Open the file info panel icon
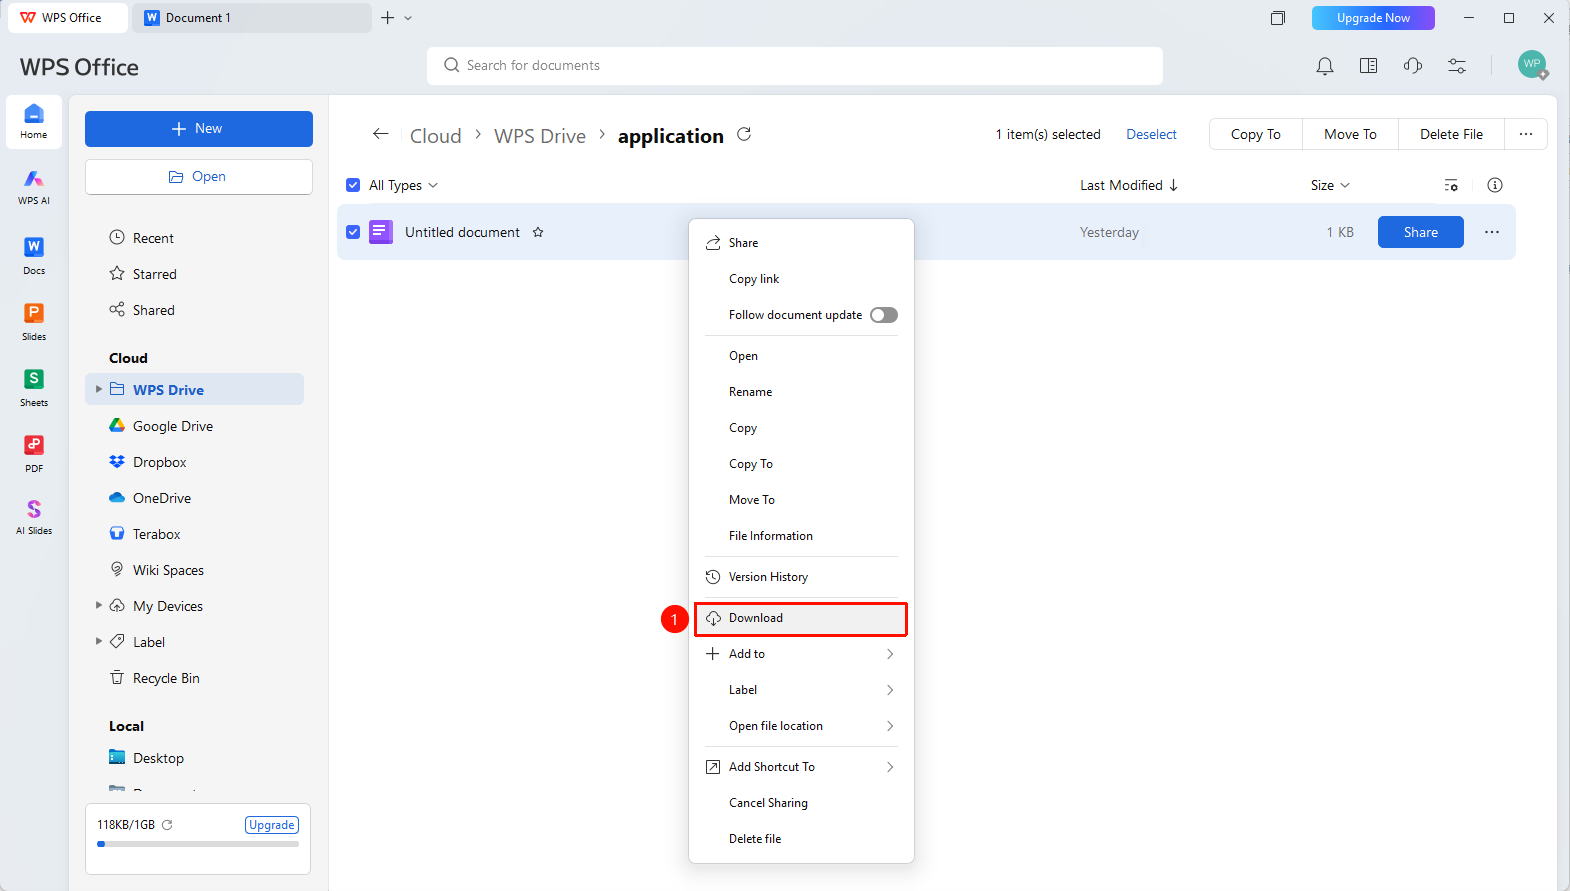Screen dimensions: 1570x891 pos(1495,185)
